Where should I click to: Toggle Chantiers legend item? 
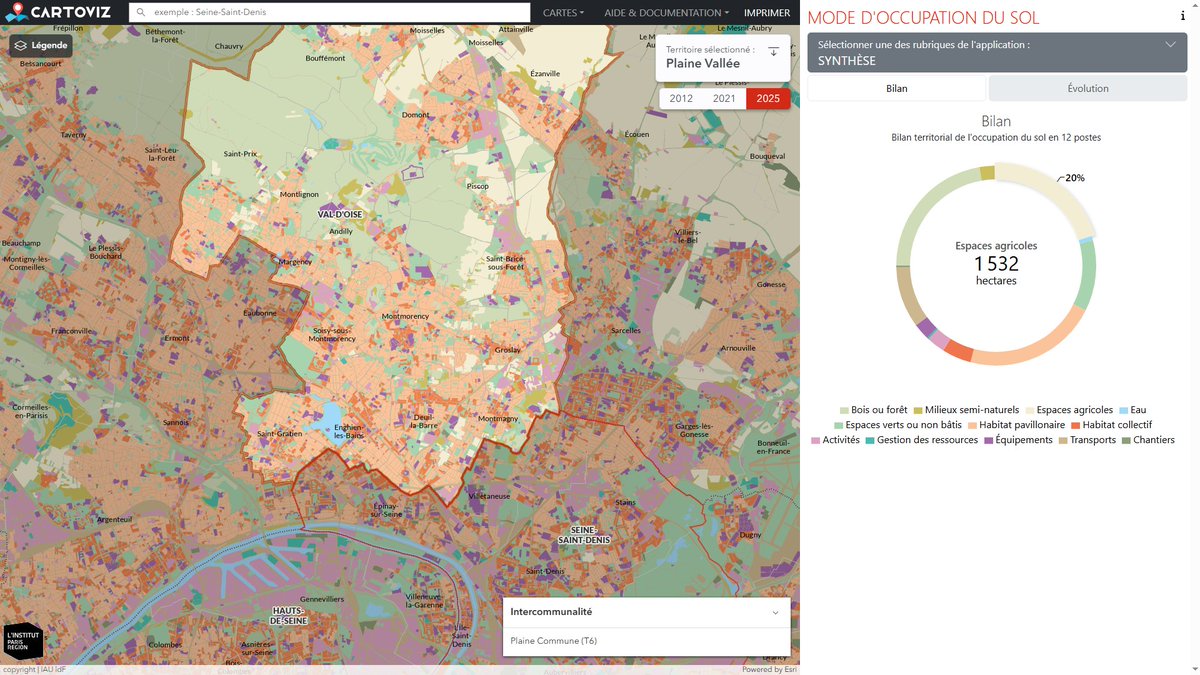click(1148, 440)
